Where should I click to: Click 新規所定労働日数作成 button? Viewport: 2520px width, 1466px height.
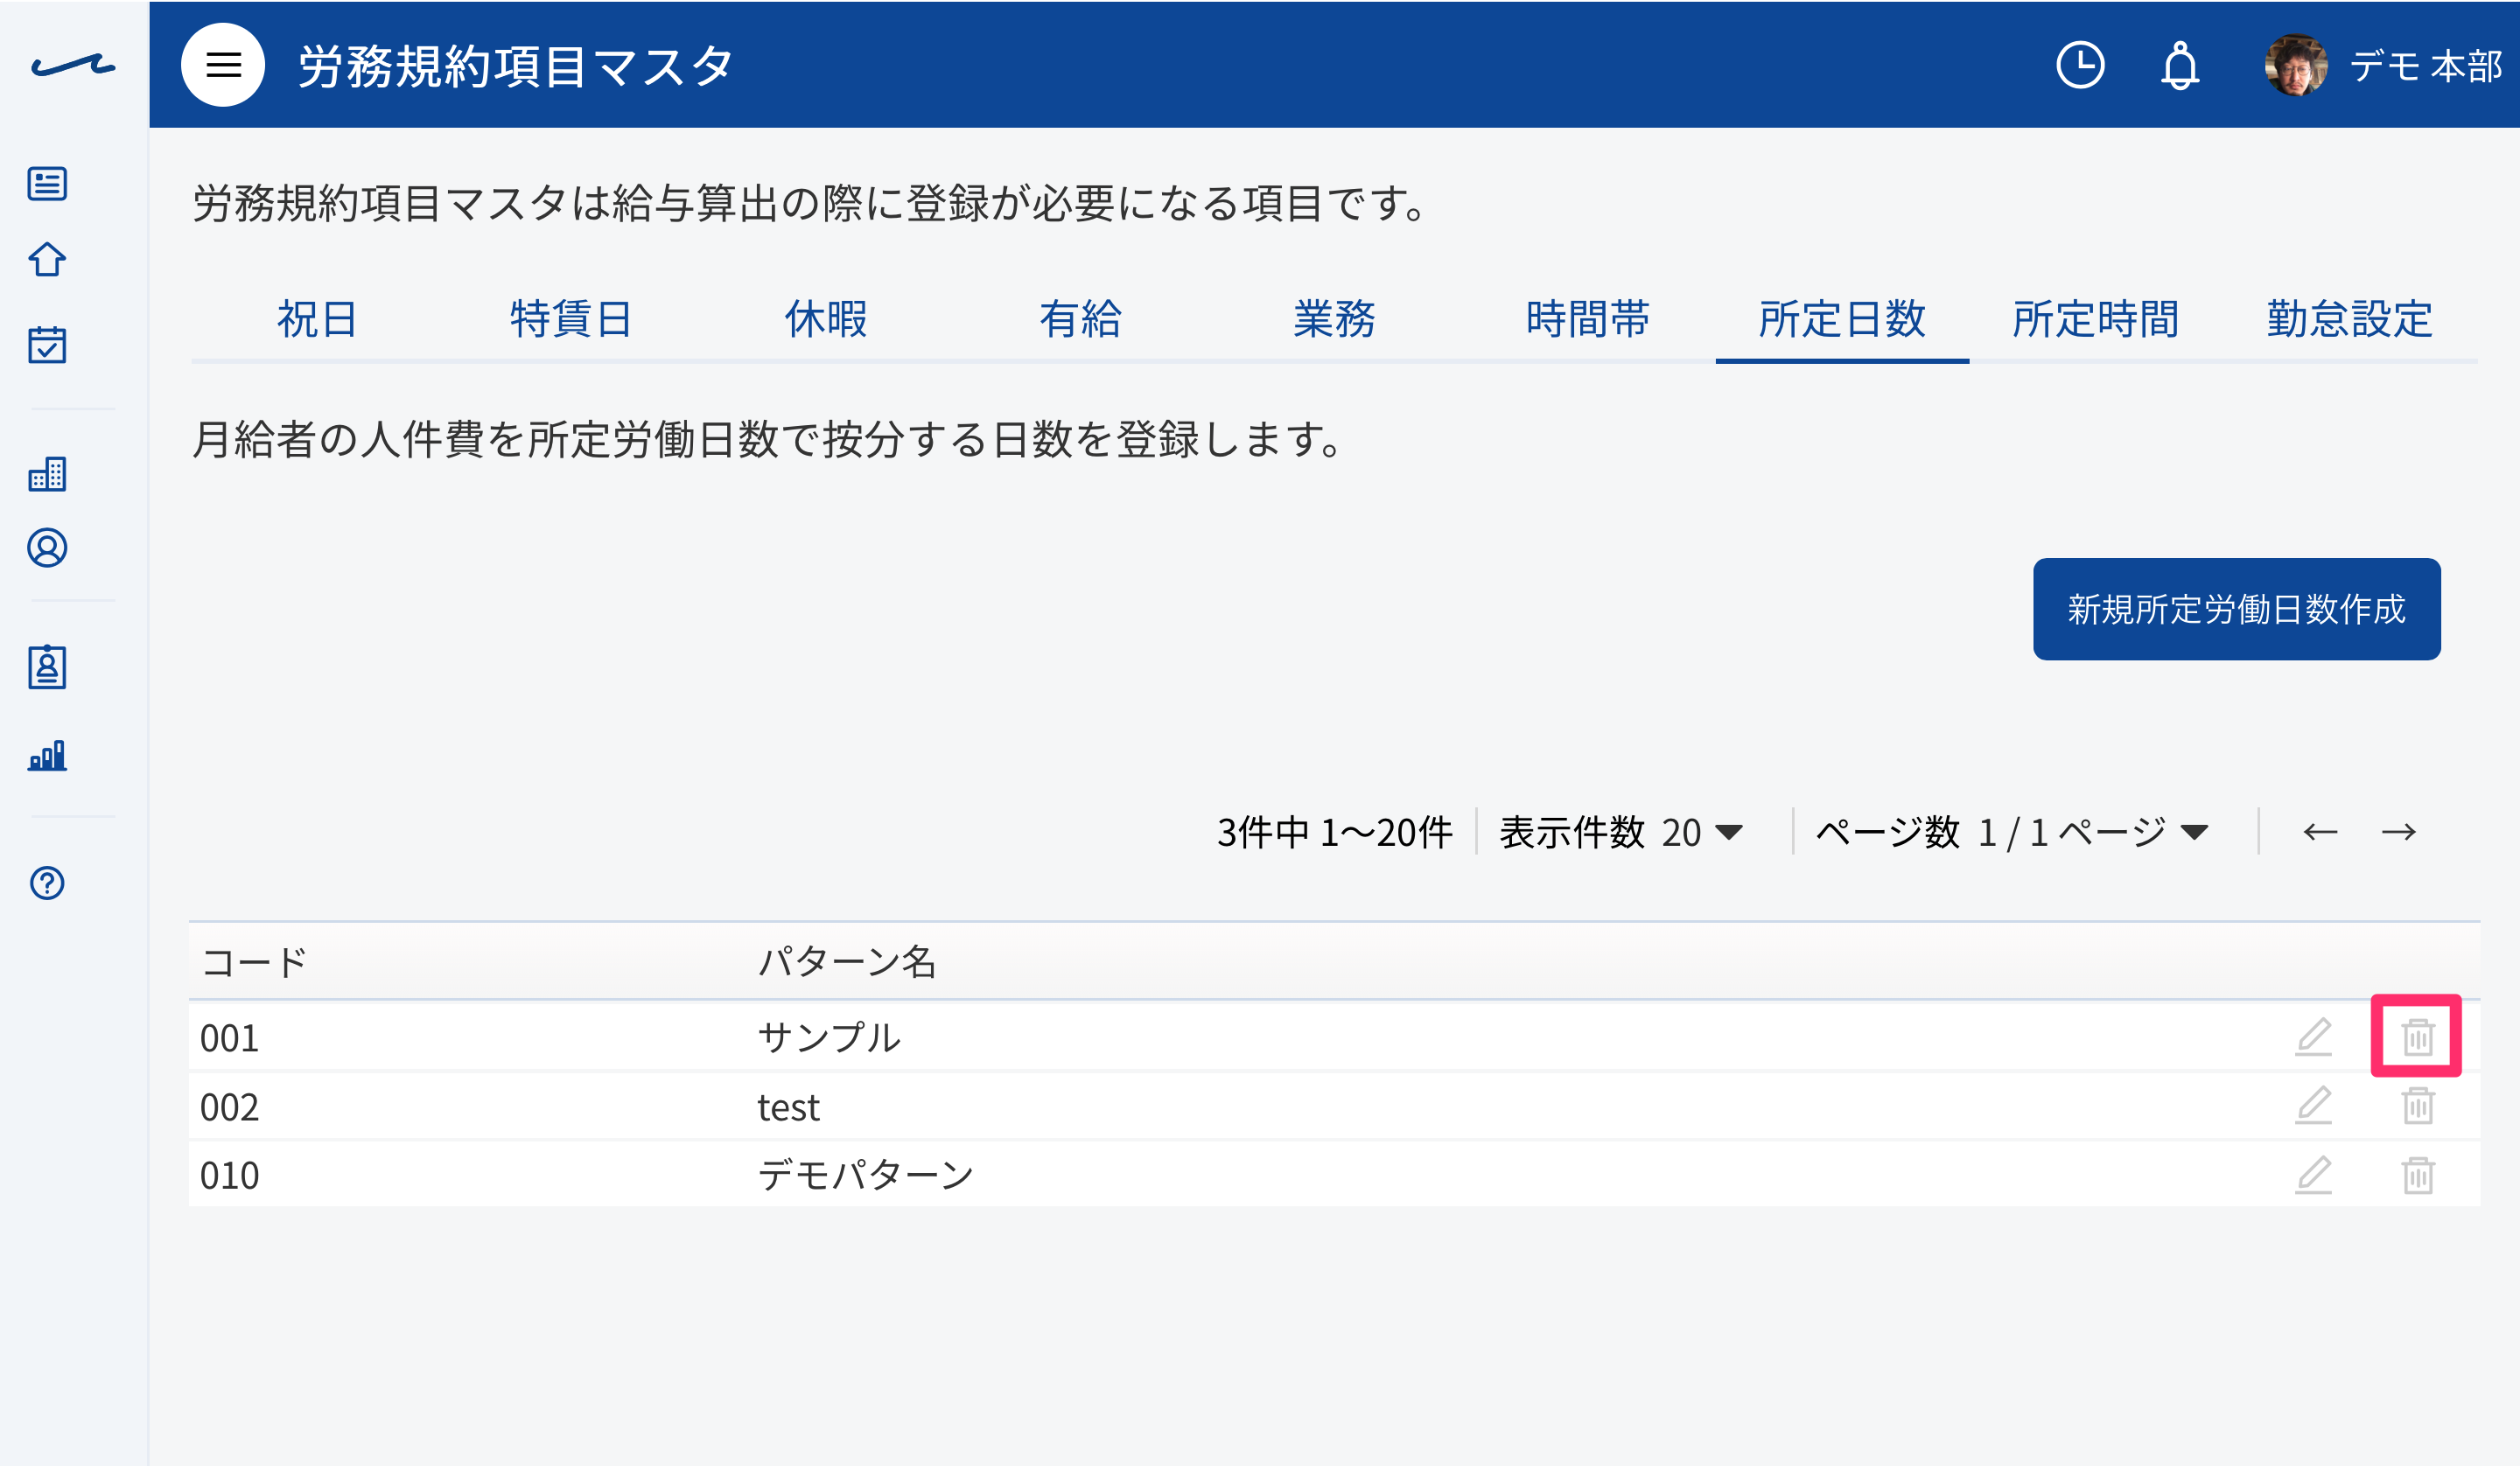tap(2236, 609)
